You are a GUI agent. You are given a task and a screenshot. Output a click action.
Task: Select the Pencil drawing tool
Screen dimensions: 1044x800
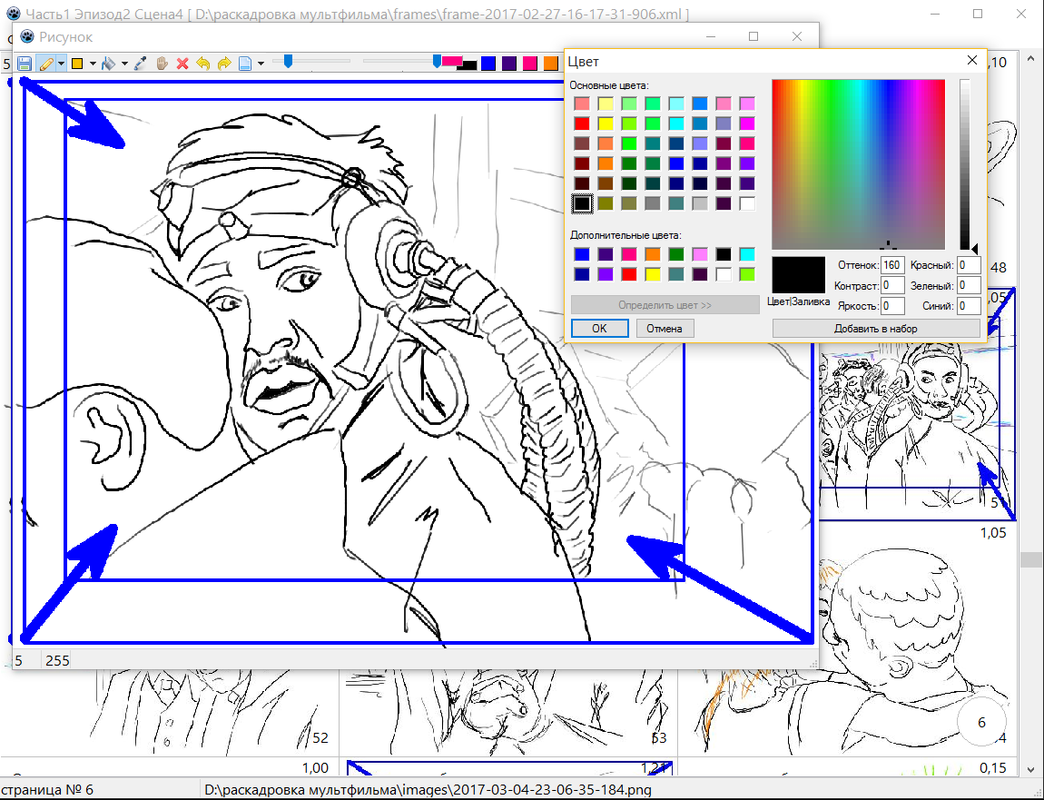45,63
